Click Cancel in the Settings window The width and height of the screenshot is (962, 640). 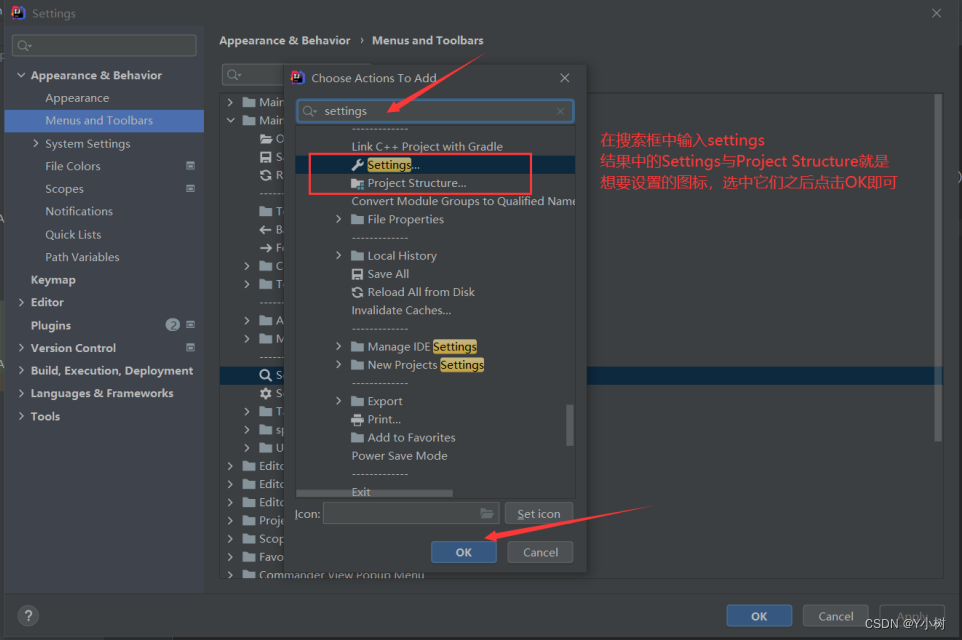[x=836, y=616]
